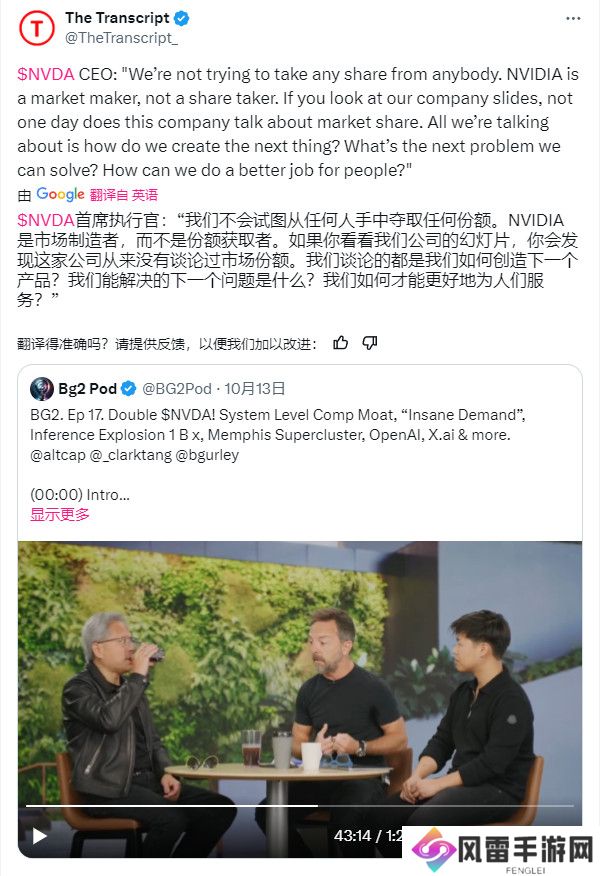The height and width of the screenshot is (876, 602).
Task: Click the $NVDA cashtag in English text
Action: 45,74
